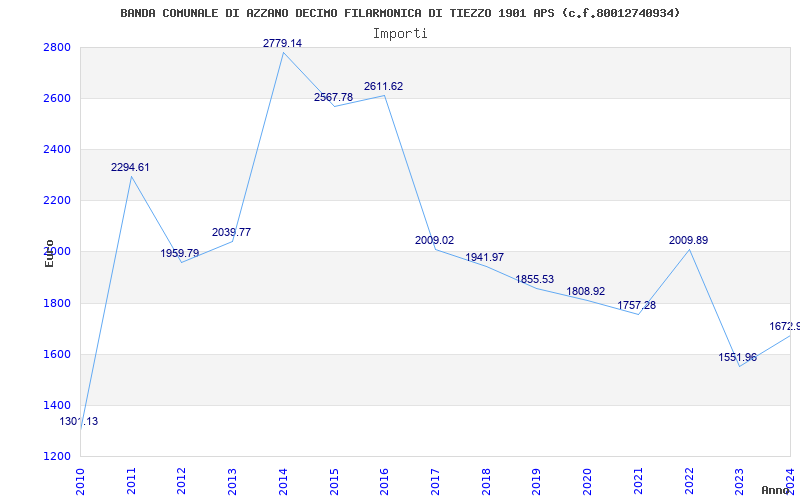Click the 2611.62 data label
Image resolution: width=800 pixels, height=500 pixels.
pyautogui.click(x=383, y=86)
